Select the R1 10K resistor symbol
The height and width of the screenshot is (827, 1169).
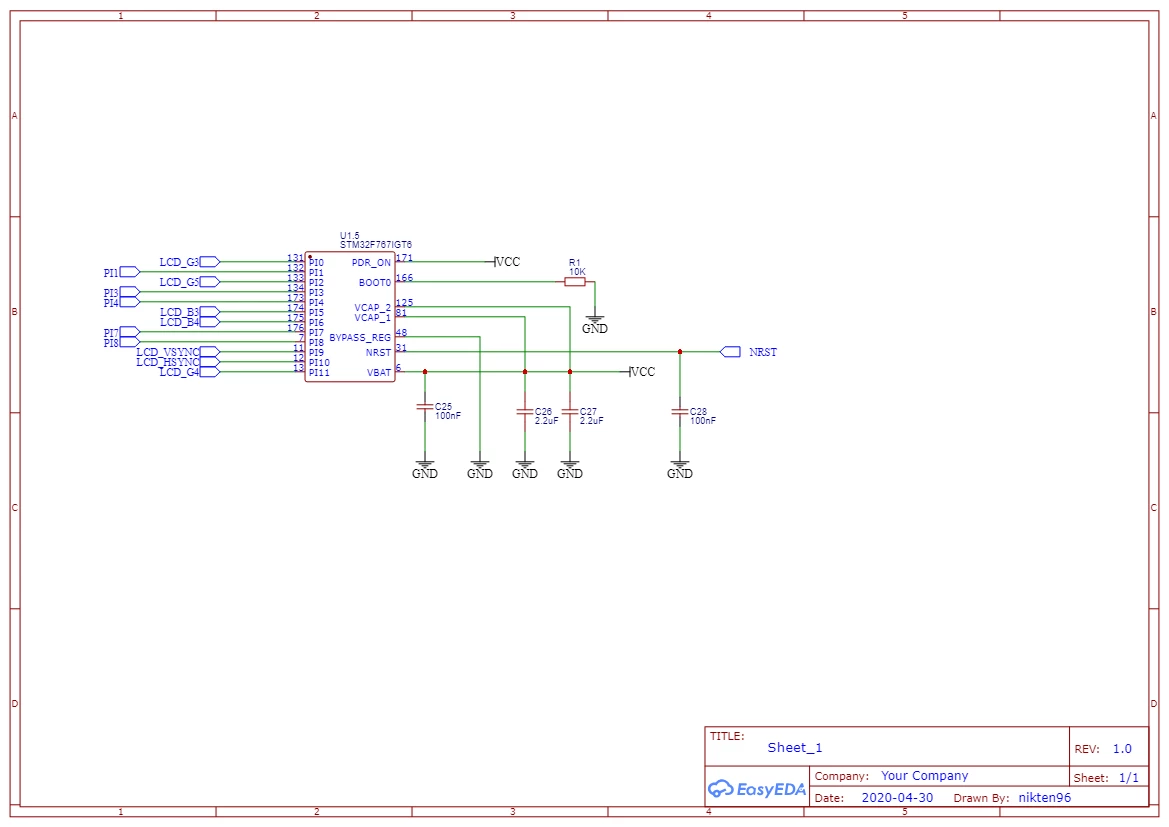pyautogui.click(x=575, y=282)
